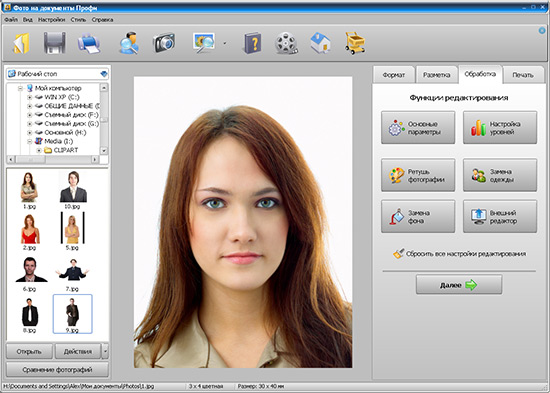Click the Далее button
Screen dimensions: 550x393
pos(459,285)
